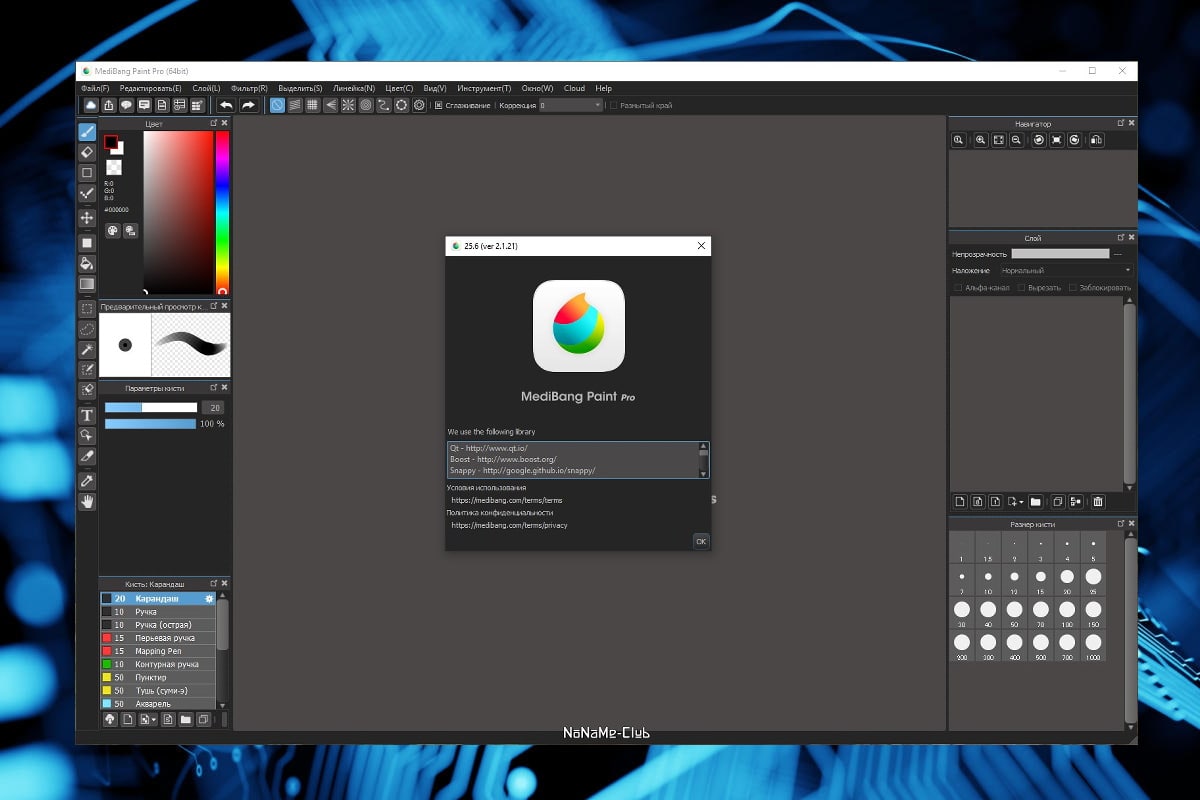Open the Слой(L) menu

click(x=206, y=88)
